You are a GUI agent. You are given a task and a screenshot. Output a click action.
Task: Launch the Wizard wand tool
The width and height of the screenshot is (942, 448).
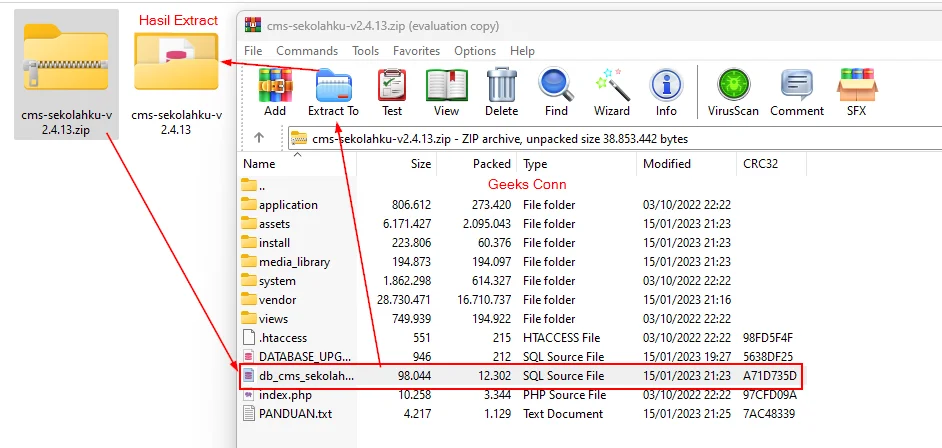pos(612,85)
